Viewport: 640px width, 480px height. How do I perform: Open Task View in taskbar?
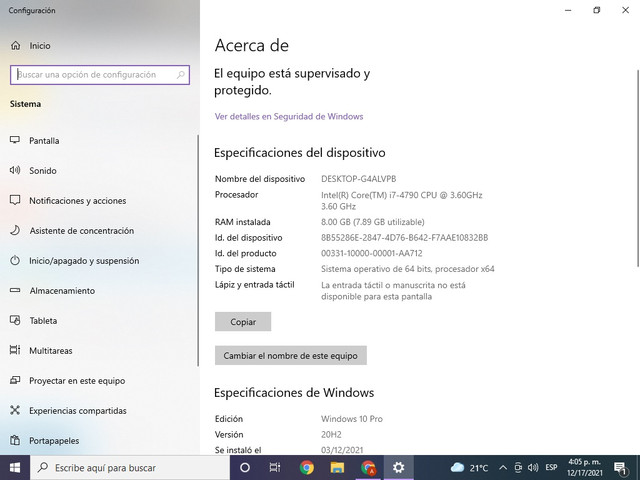tap(275, 468)
